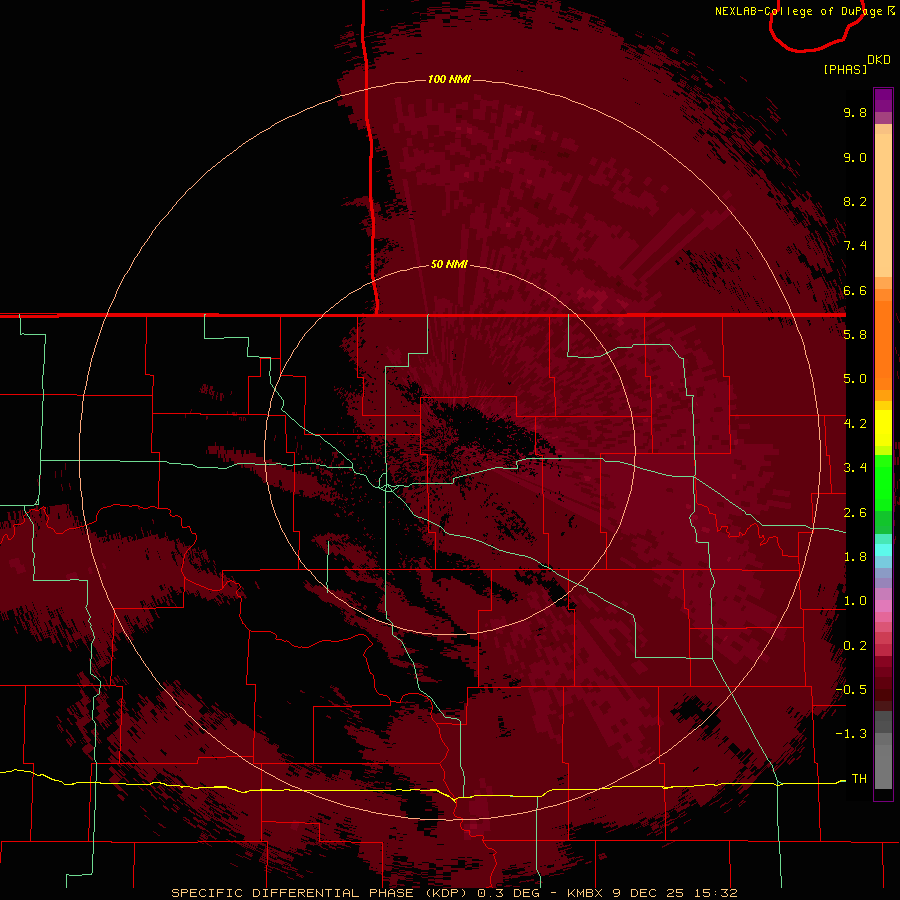The width and height of the screenshot is (900, 900).
Task: Click the 1.8 scale label
Action: pos(855,557)
